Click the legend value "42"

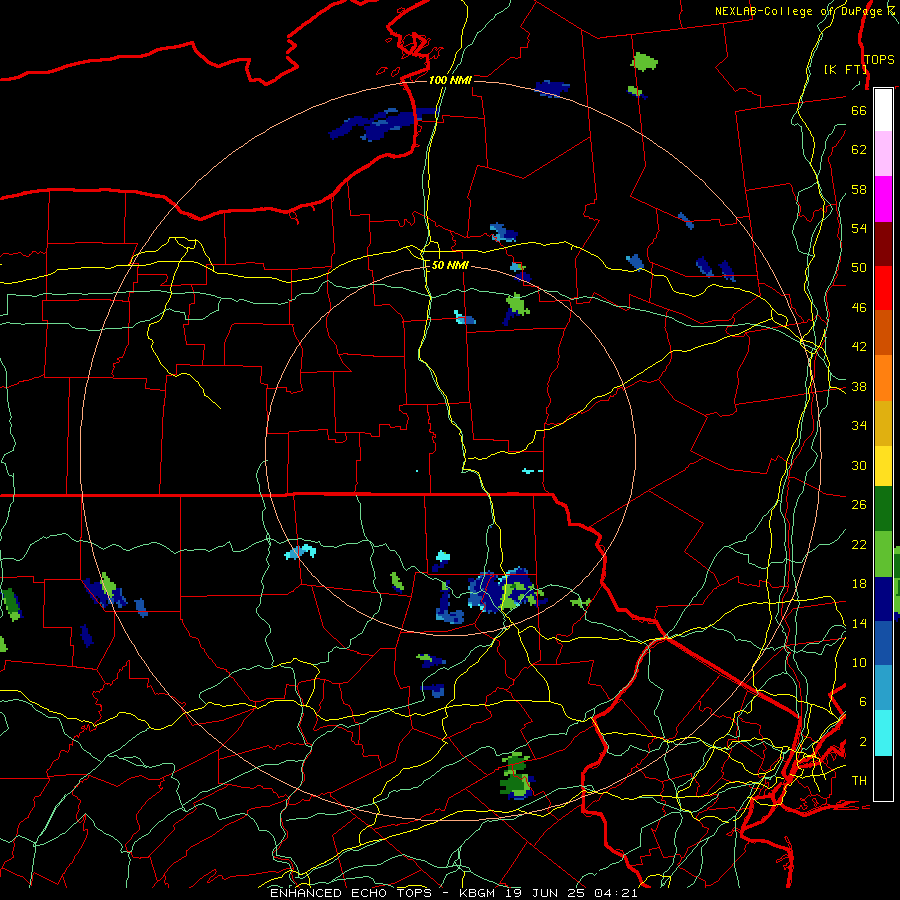(859, 347)
